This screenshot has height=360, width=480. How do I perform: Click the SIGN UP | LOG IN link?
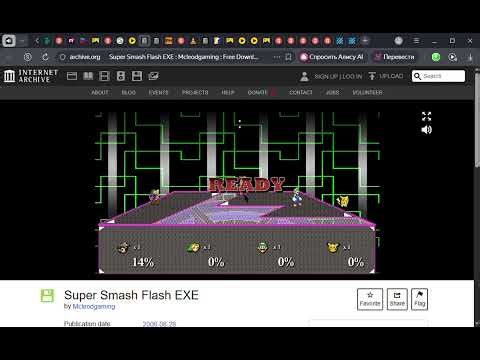(x=338, y=76)
